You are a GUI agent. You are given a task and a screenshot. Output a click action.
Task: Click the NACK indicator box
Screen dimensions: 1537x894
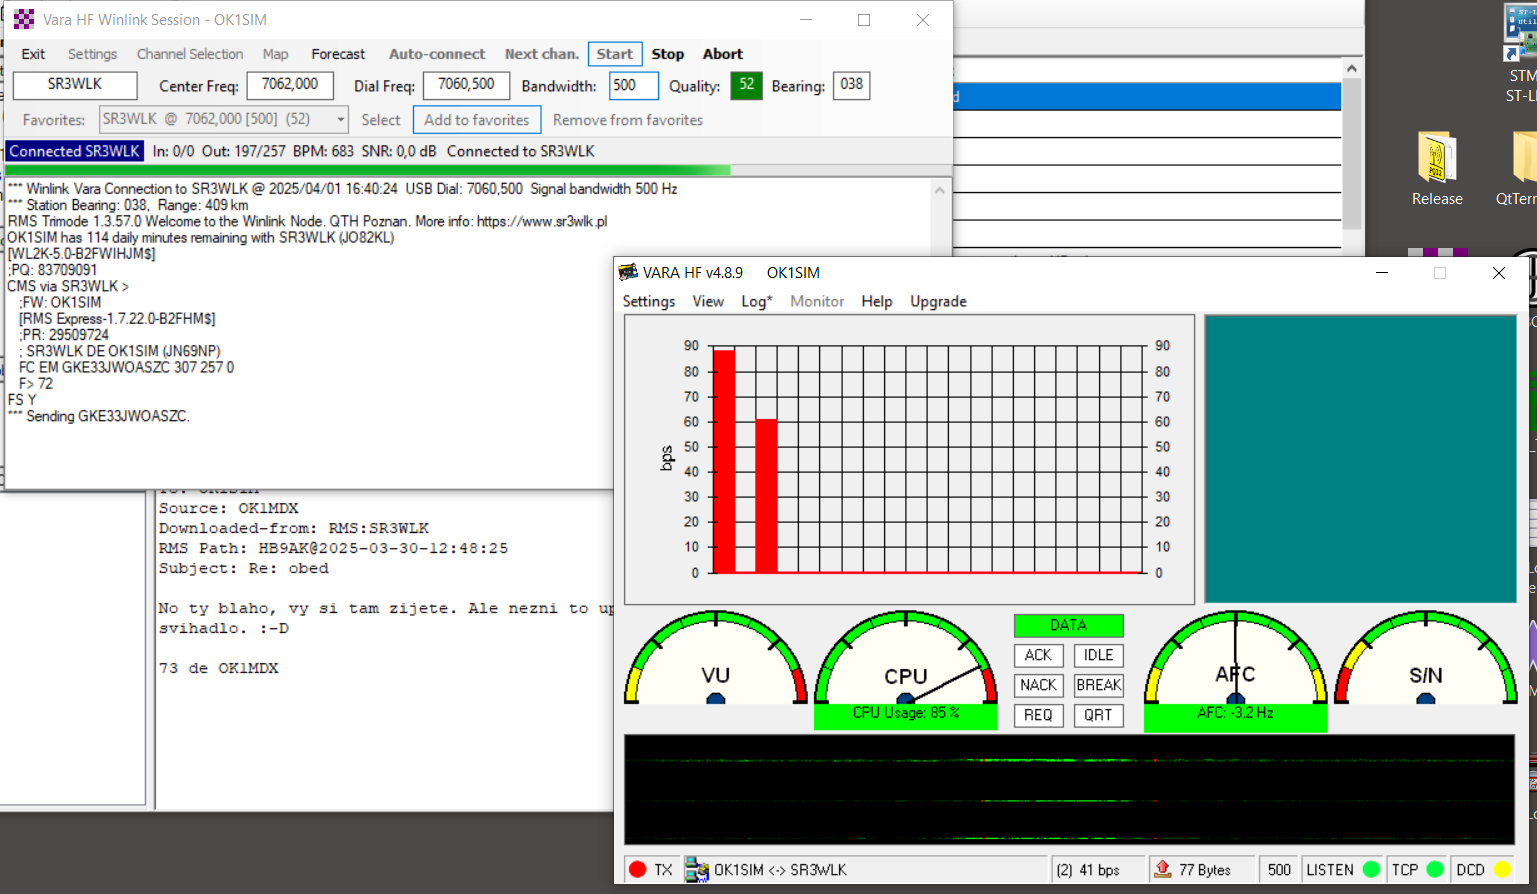1039,685
